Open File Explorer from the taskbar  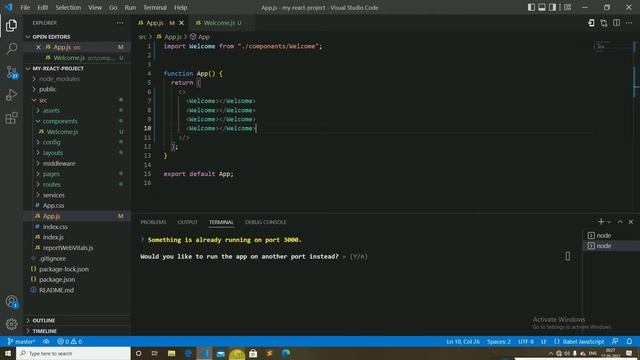171,353
